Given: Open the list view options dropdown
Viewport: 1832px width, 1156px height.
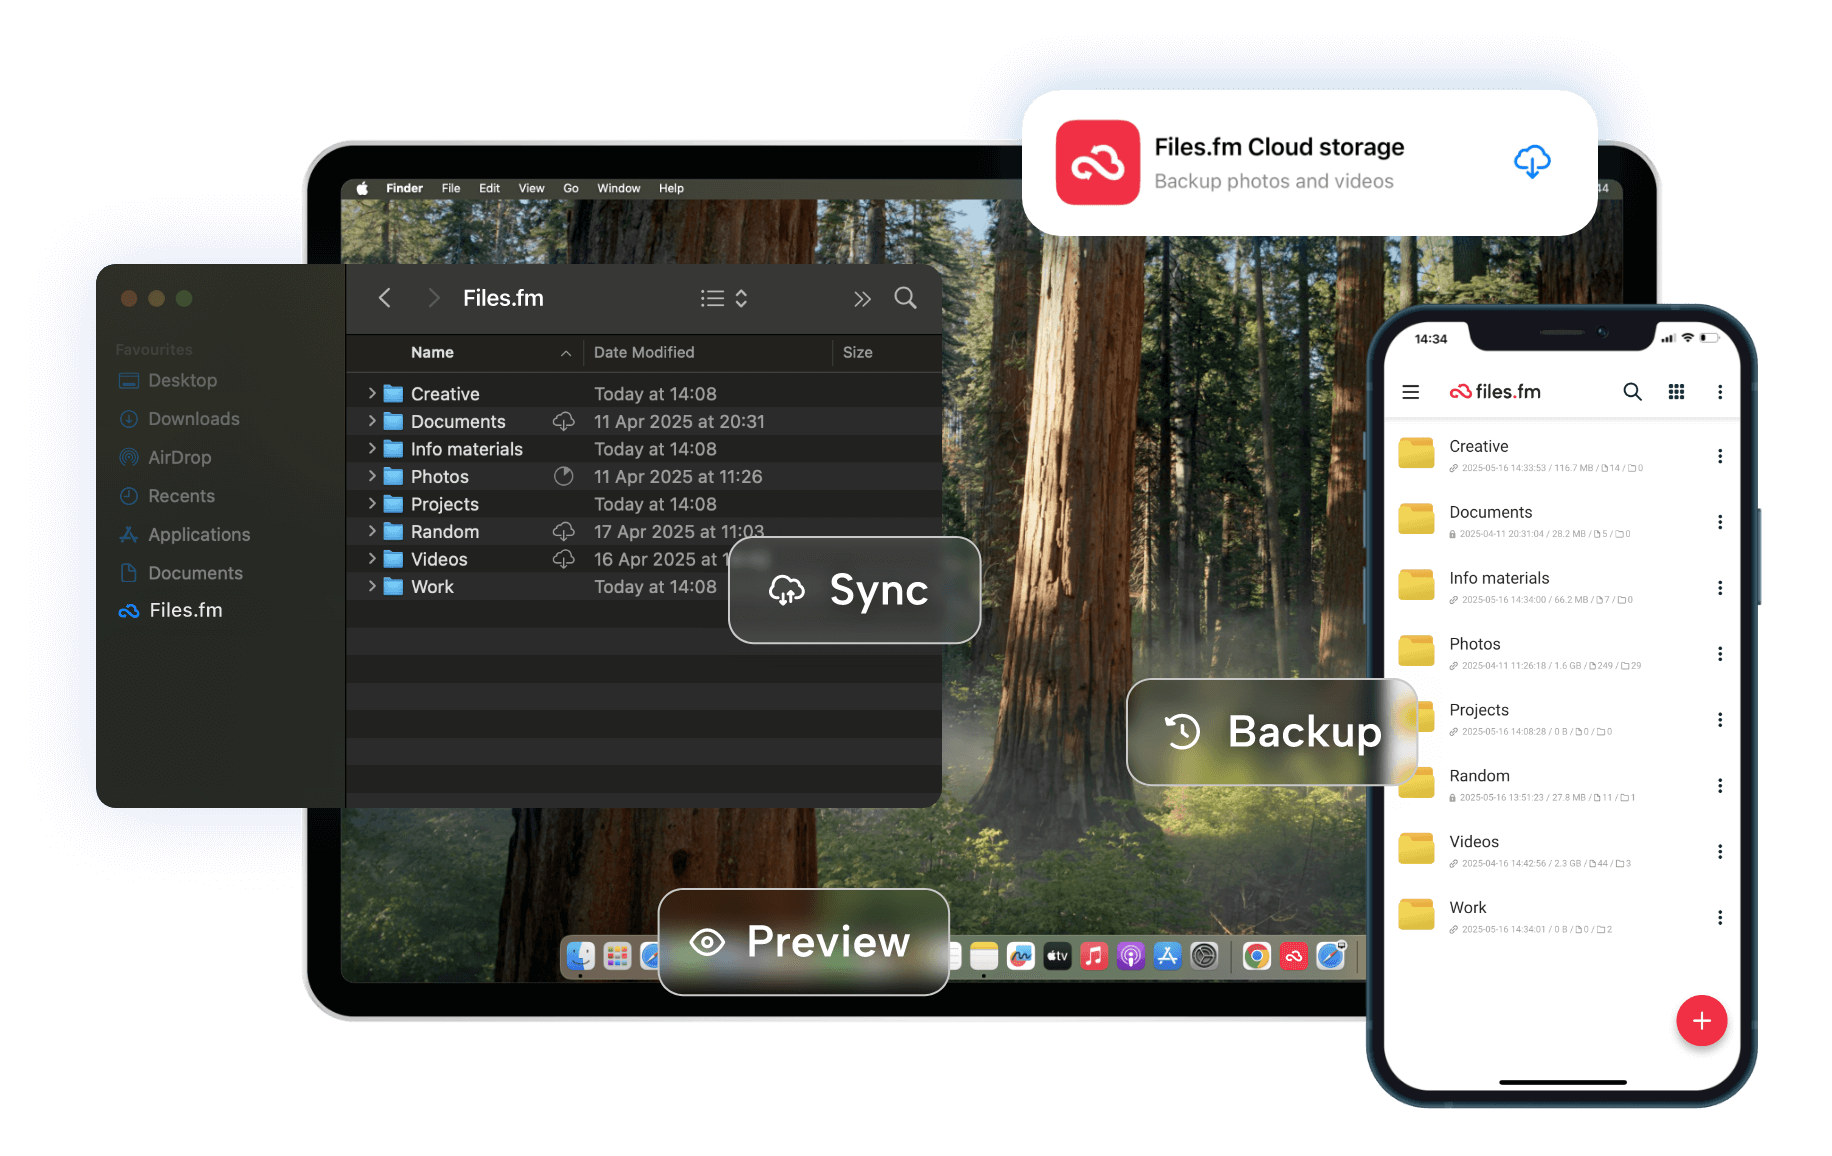Looking at the screenshot, I should (724, 298).
